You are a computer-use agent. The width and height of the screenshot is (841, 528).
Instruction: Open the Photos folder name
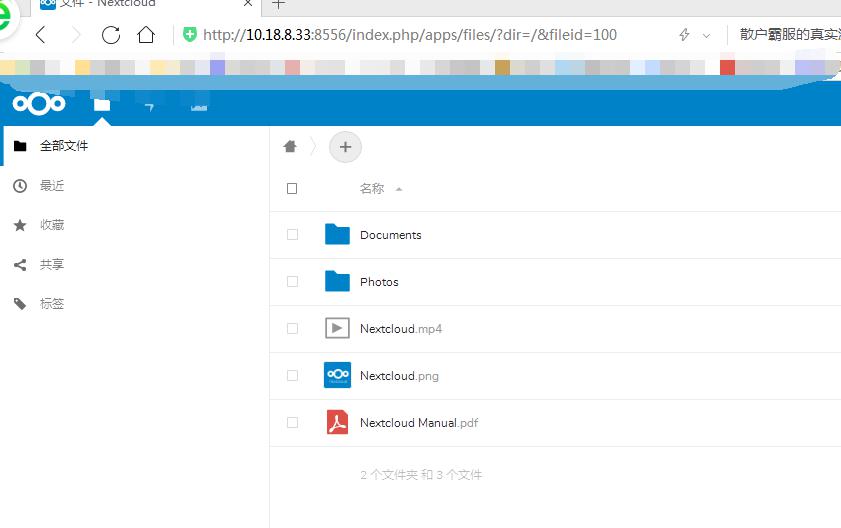click(379, 282)
